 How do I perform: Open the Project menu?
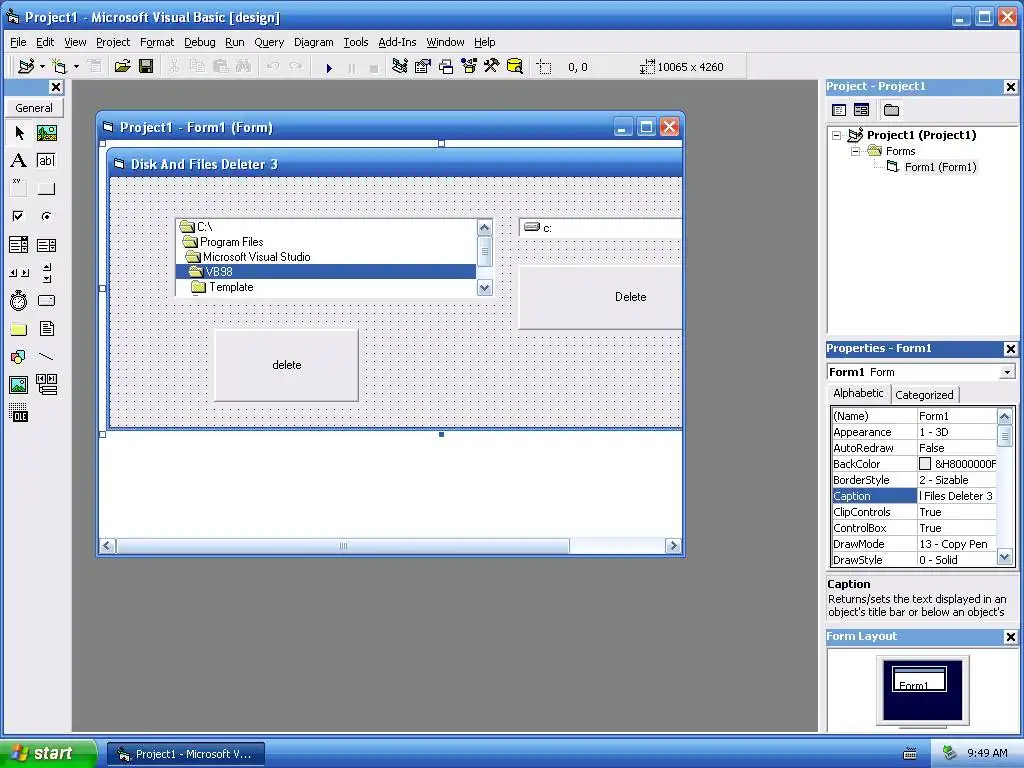(x=113, y=42)
